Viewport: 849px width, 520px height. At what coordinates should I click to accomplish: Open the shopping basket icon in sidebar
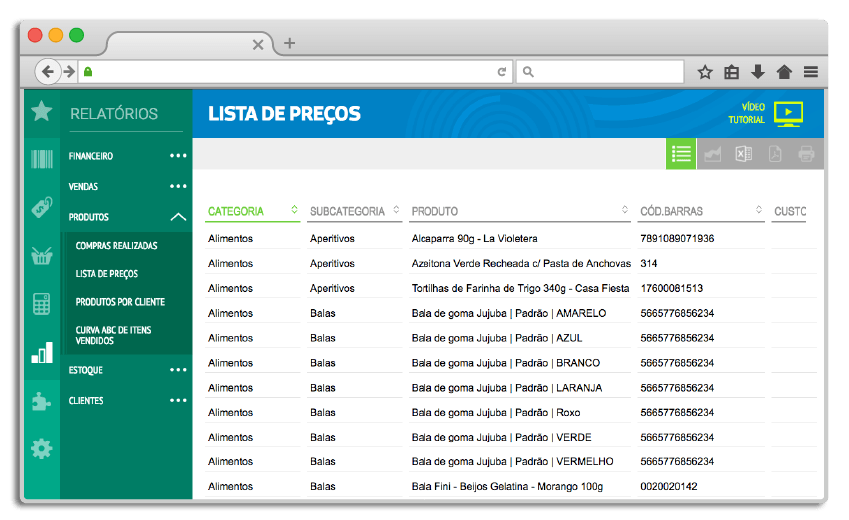tap(42, 256)
